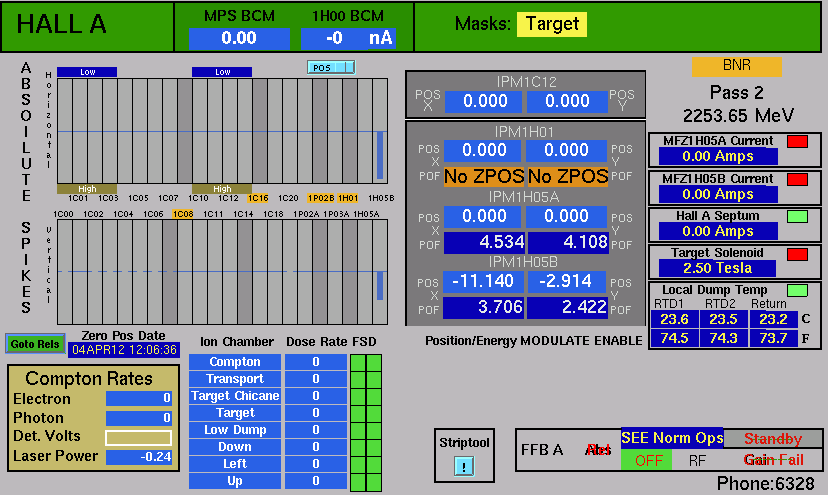Click Return Fahrenheit value 73.7
Image resolution: width=828 pixels, height=495 pixels.
774,338
